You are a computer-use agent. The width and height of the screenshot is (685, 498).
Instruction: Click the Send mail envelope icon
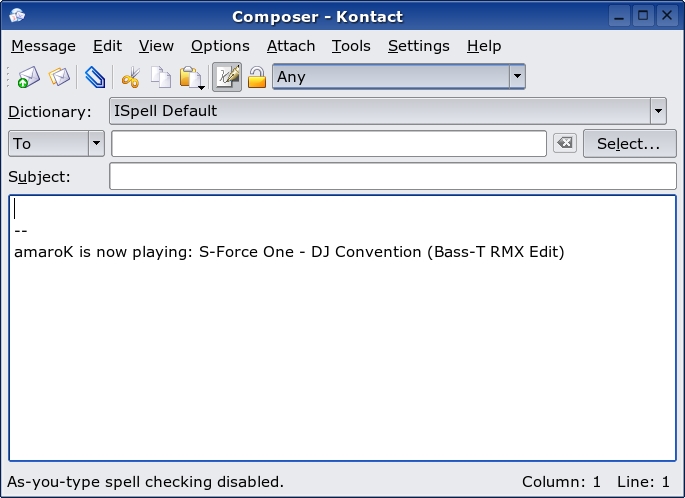point(29,77)
